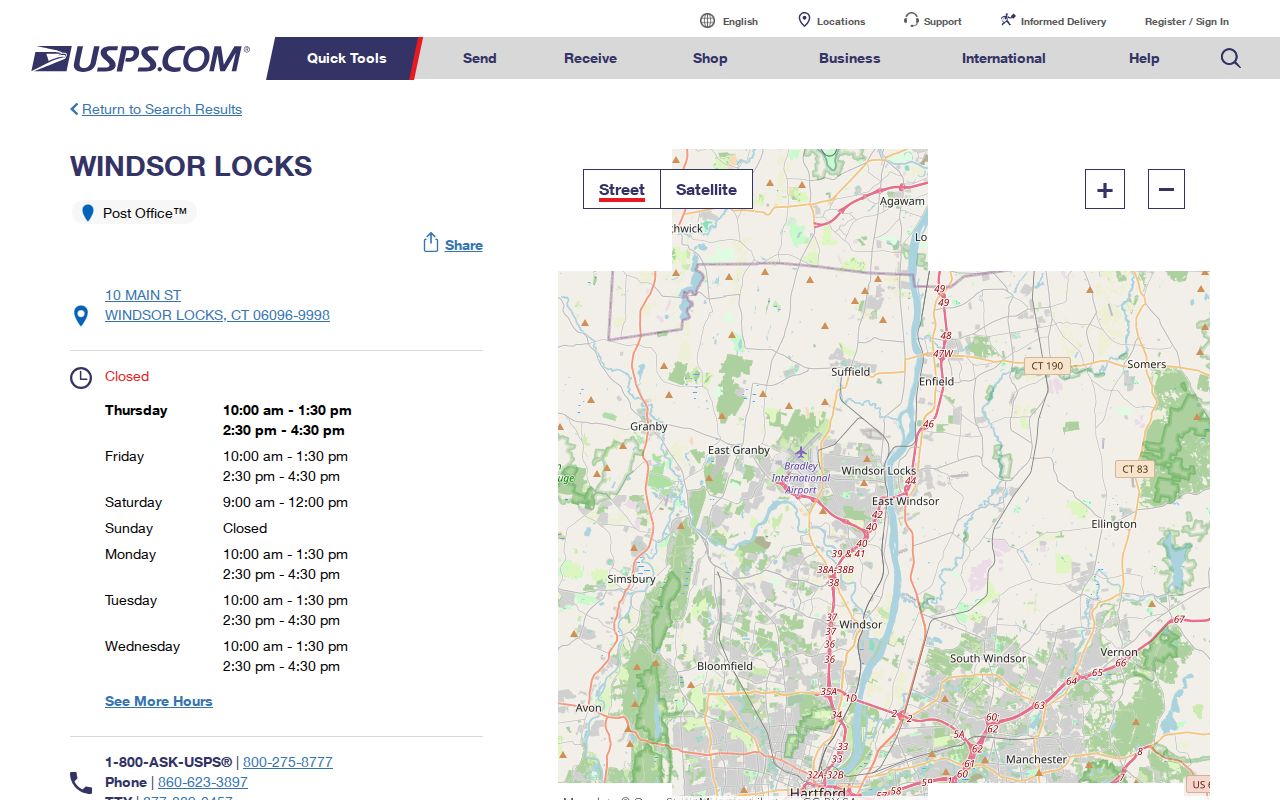Click the Post Office™ label text
Viewport: 1280px width, 800px height.
tap(145, 213)
